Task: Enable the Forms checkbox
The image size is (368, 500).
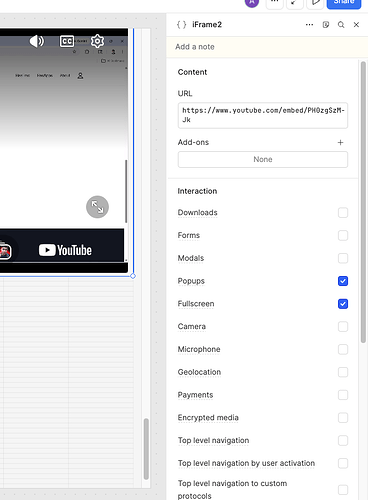Action: 343,235
